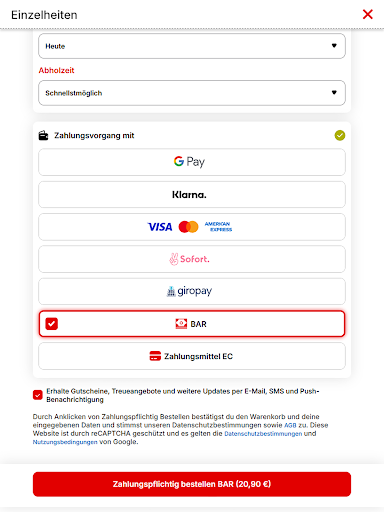384x512 pixels.
Task: Close the Einzelheiten dialog
Action: click(x=368, y=14)
